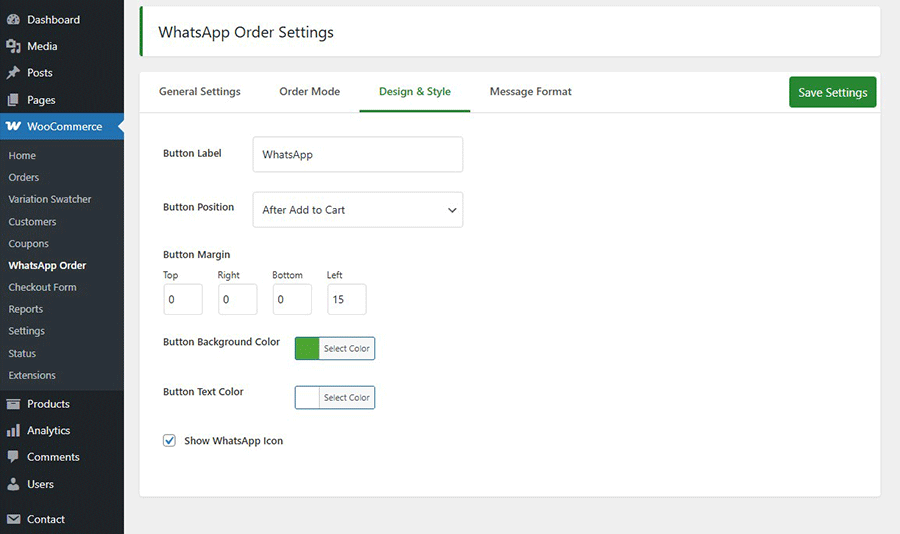The image size is (900, 534).
Task: Open Variation Swatcher submenu link
Action: point(50,199)
